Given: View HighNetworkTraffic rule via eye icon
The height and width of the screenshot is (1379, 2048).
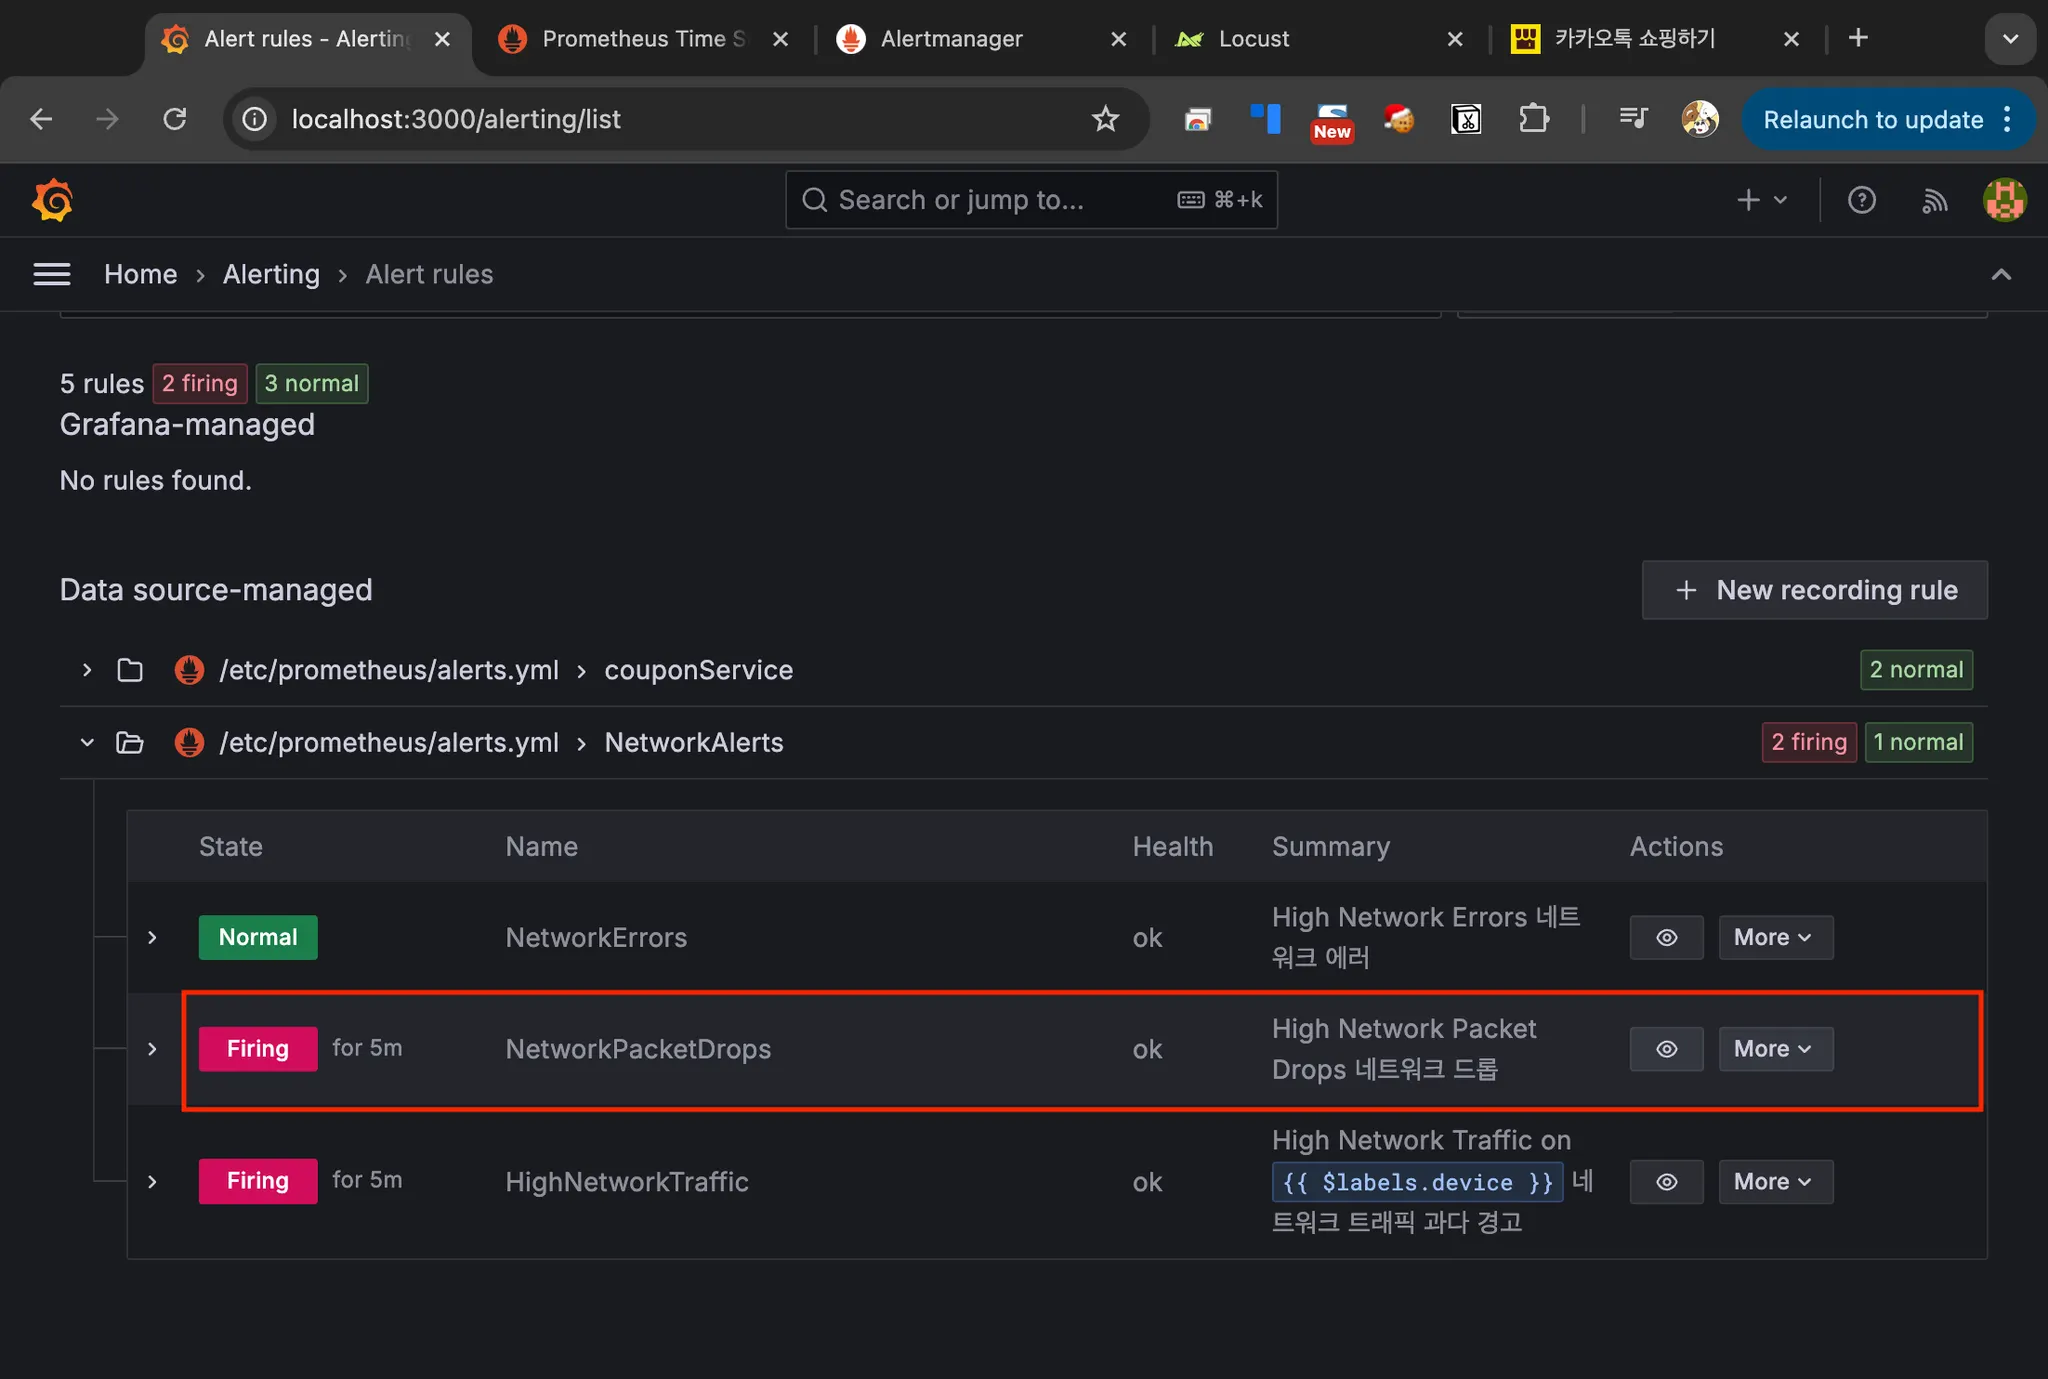Looking at the screenshot, I should coord(1666,1182).
